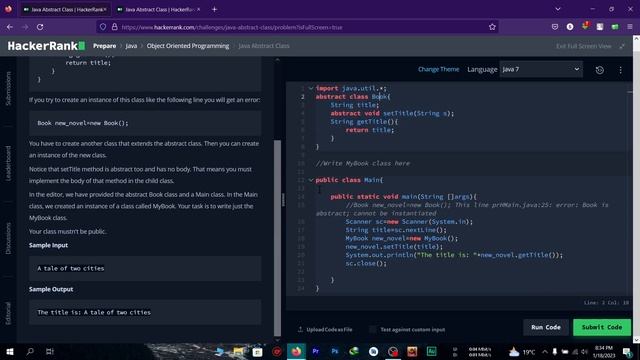This screenshot has width=640, height=360.
Task: Close the first Java Abstract Class tab
Action: point(105,9)
